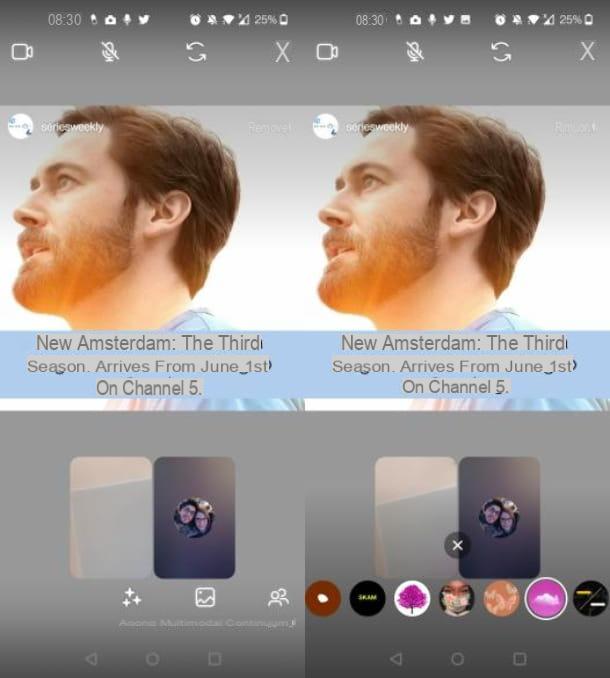Tap Android back button in right screen

[396, 659]
